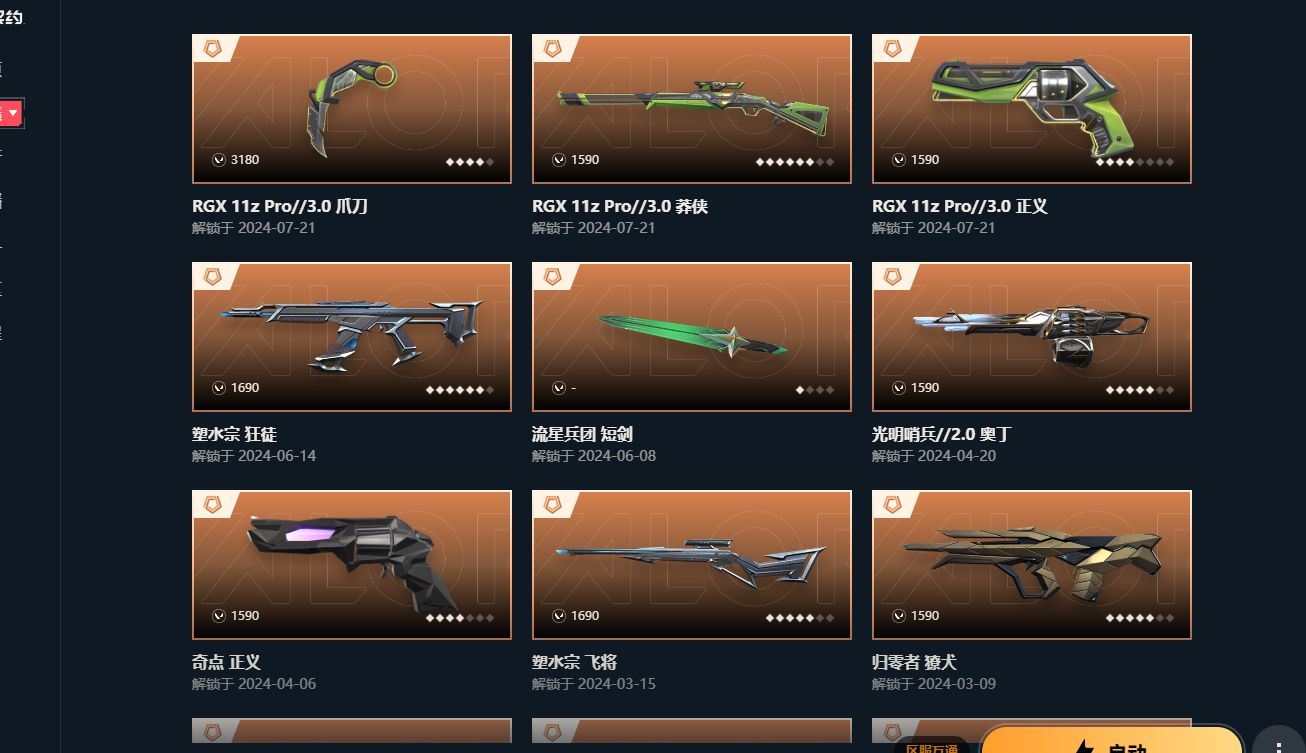Click the VP currency icon beside 3180

pyautogui.click(x=219, y=159)
